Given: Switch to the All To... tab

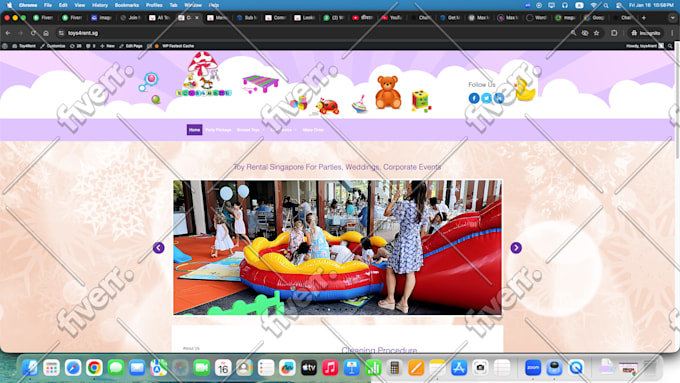Looking at the screenshot, I should click(x=160, y=18).
